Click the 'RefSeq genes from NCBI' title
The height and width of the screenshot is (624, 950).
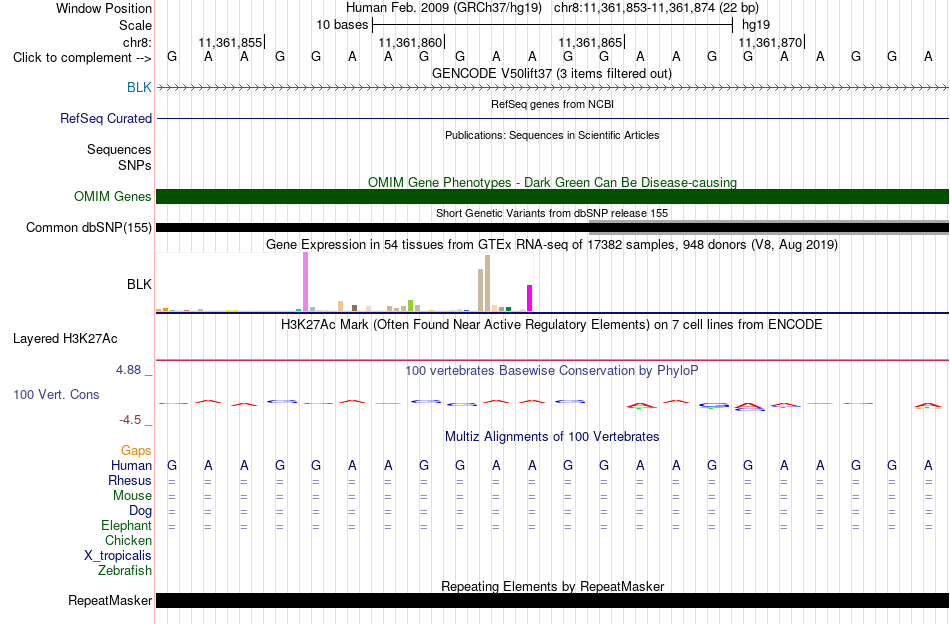[x=552, y=104]
